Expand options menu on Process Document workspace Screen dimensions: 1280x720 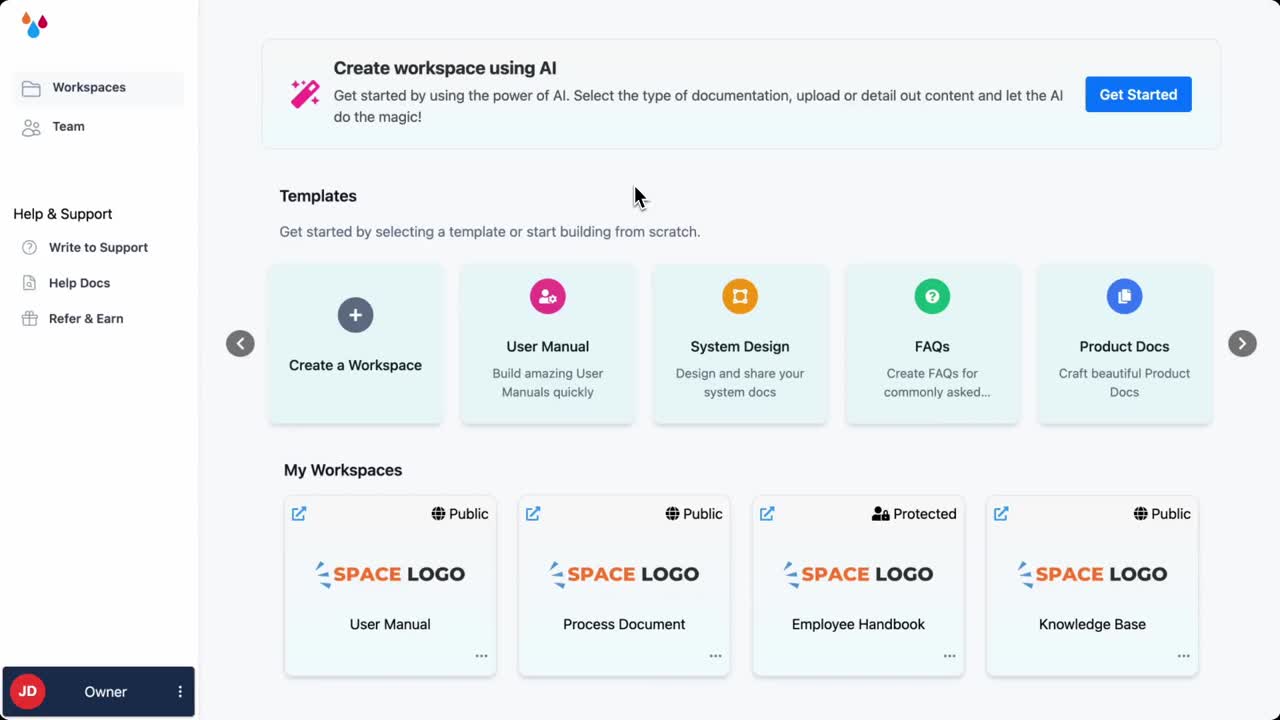click(x=715, y=655)
